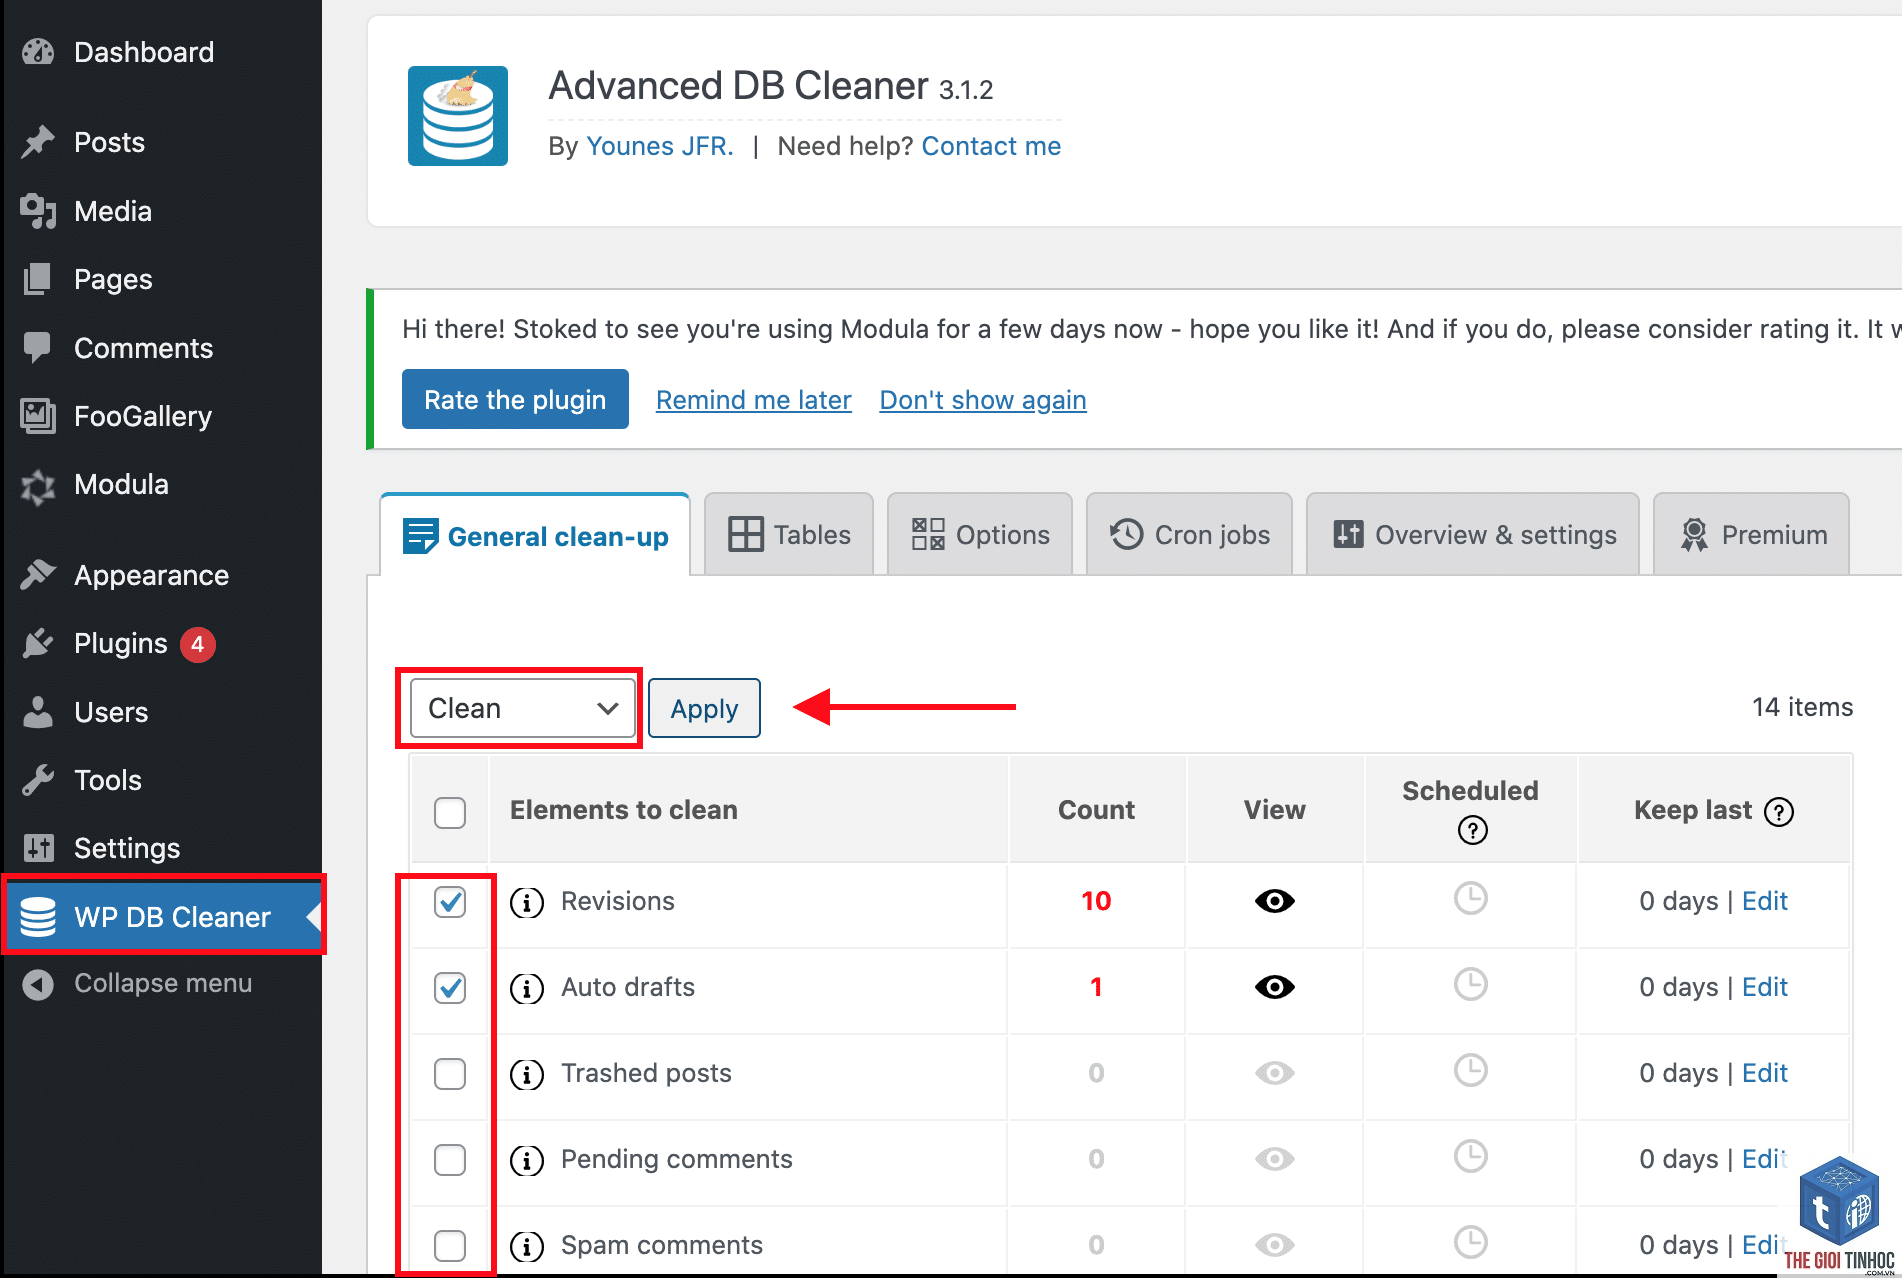The height and width of the screenshot is (1278, 1902).
Task: Open the Cron jobs tab
Action: pos(1189,535)
